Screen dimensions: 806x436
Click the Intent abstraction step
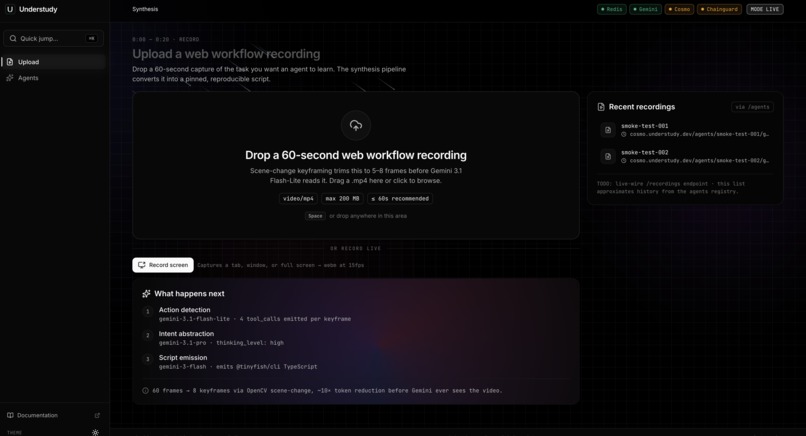pyautogui.click(x=213, y=338)
